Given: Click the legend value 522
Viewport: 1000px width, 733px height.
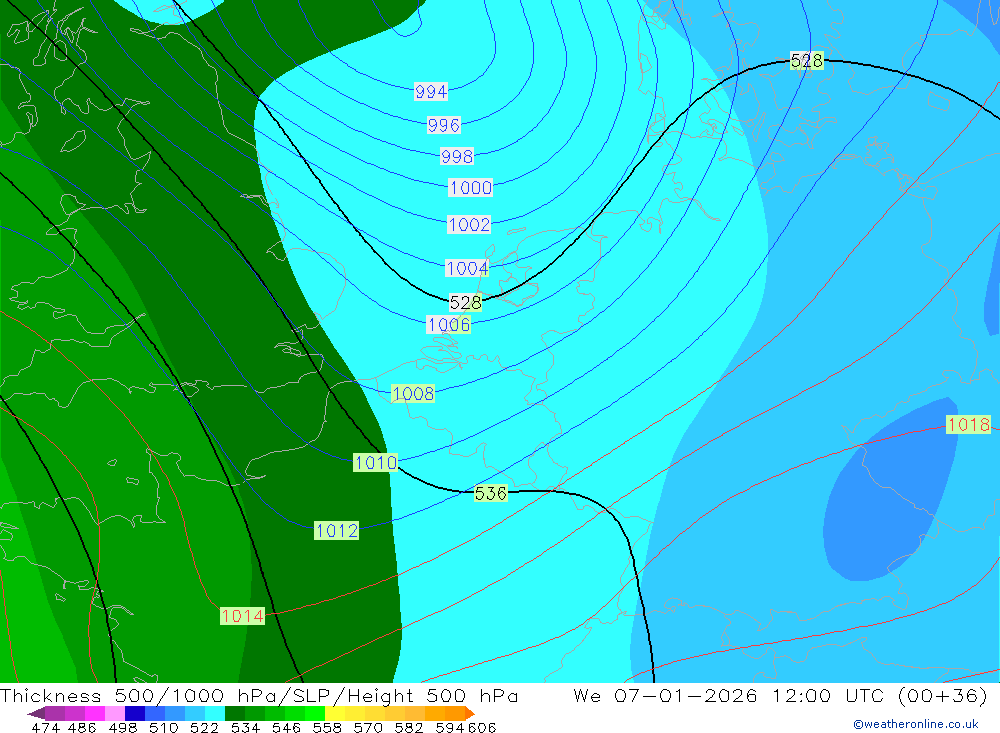Looking at the screenshot, I should [x=204, y=727].
